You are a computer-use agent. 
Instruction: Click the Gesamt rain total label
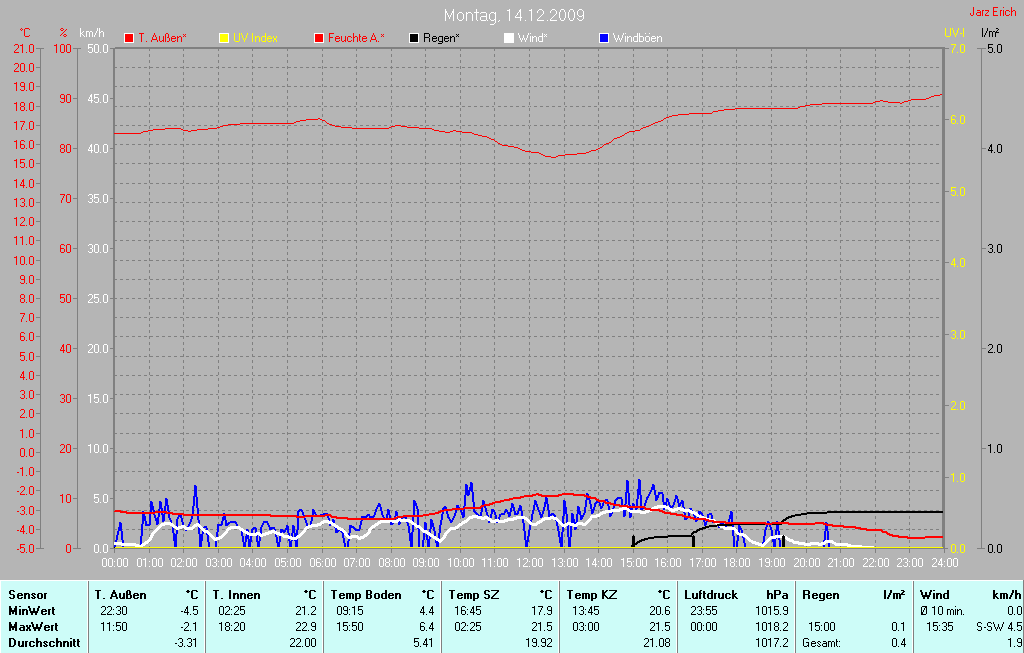pos(821,643)
